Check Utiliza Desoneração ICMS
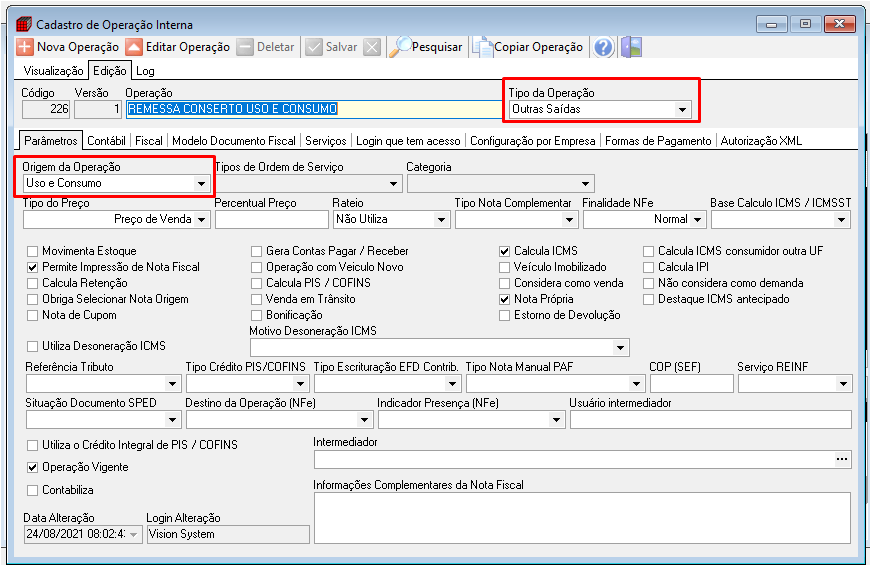Screen dimensions: 870x566 33,346
